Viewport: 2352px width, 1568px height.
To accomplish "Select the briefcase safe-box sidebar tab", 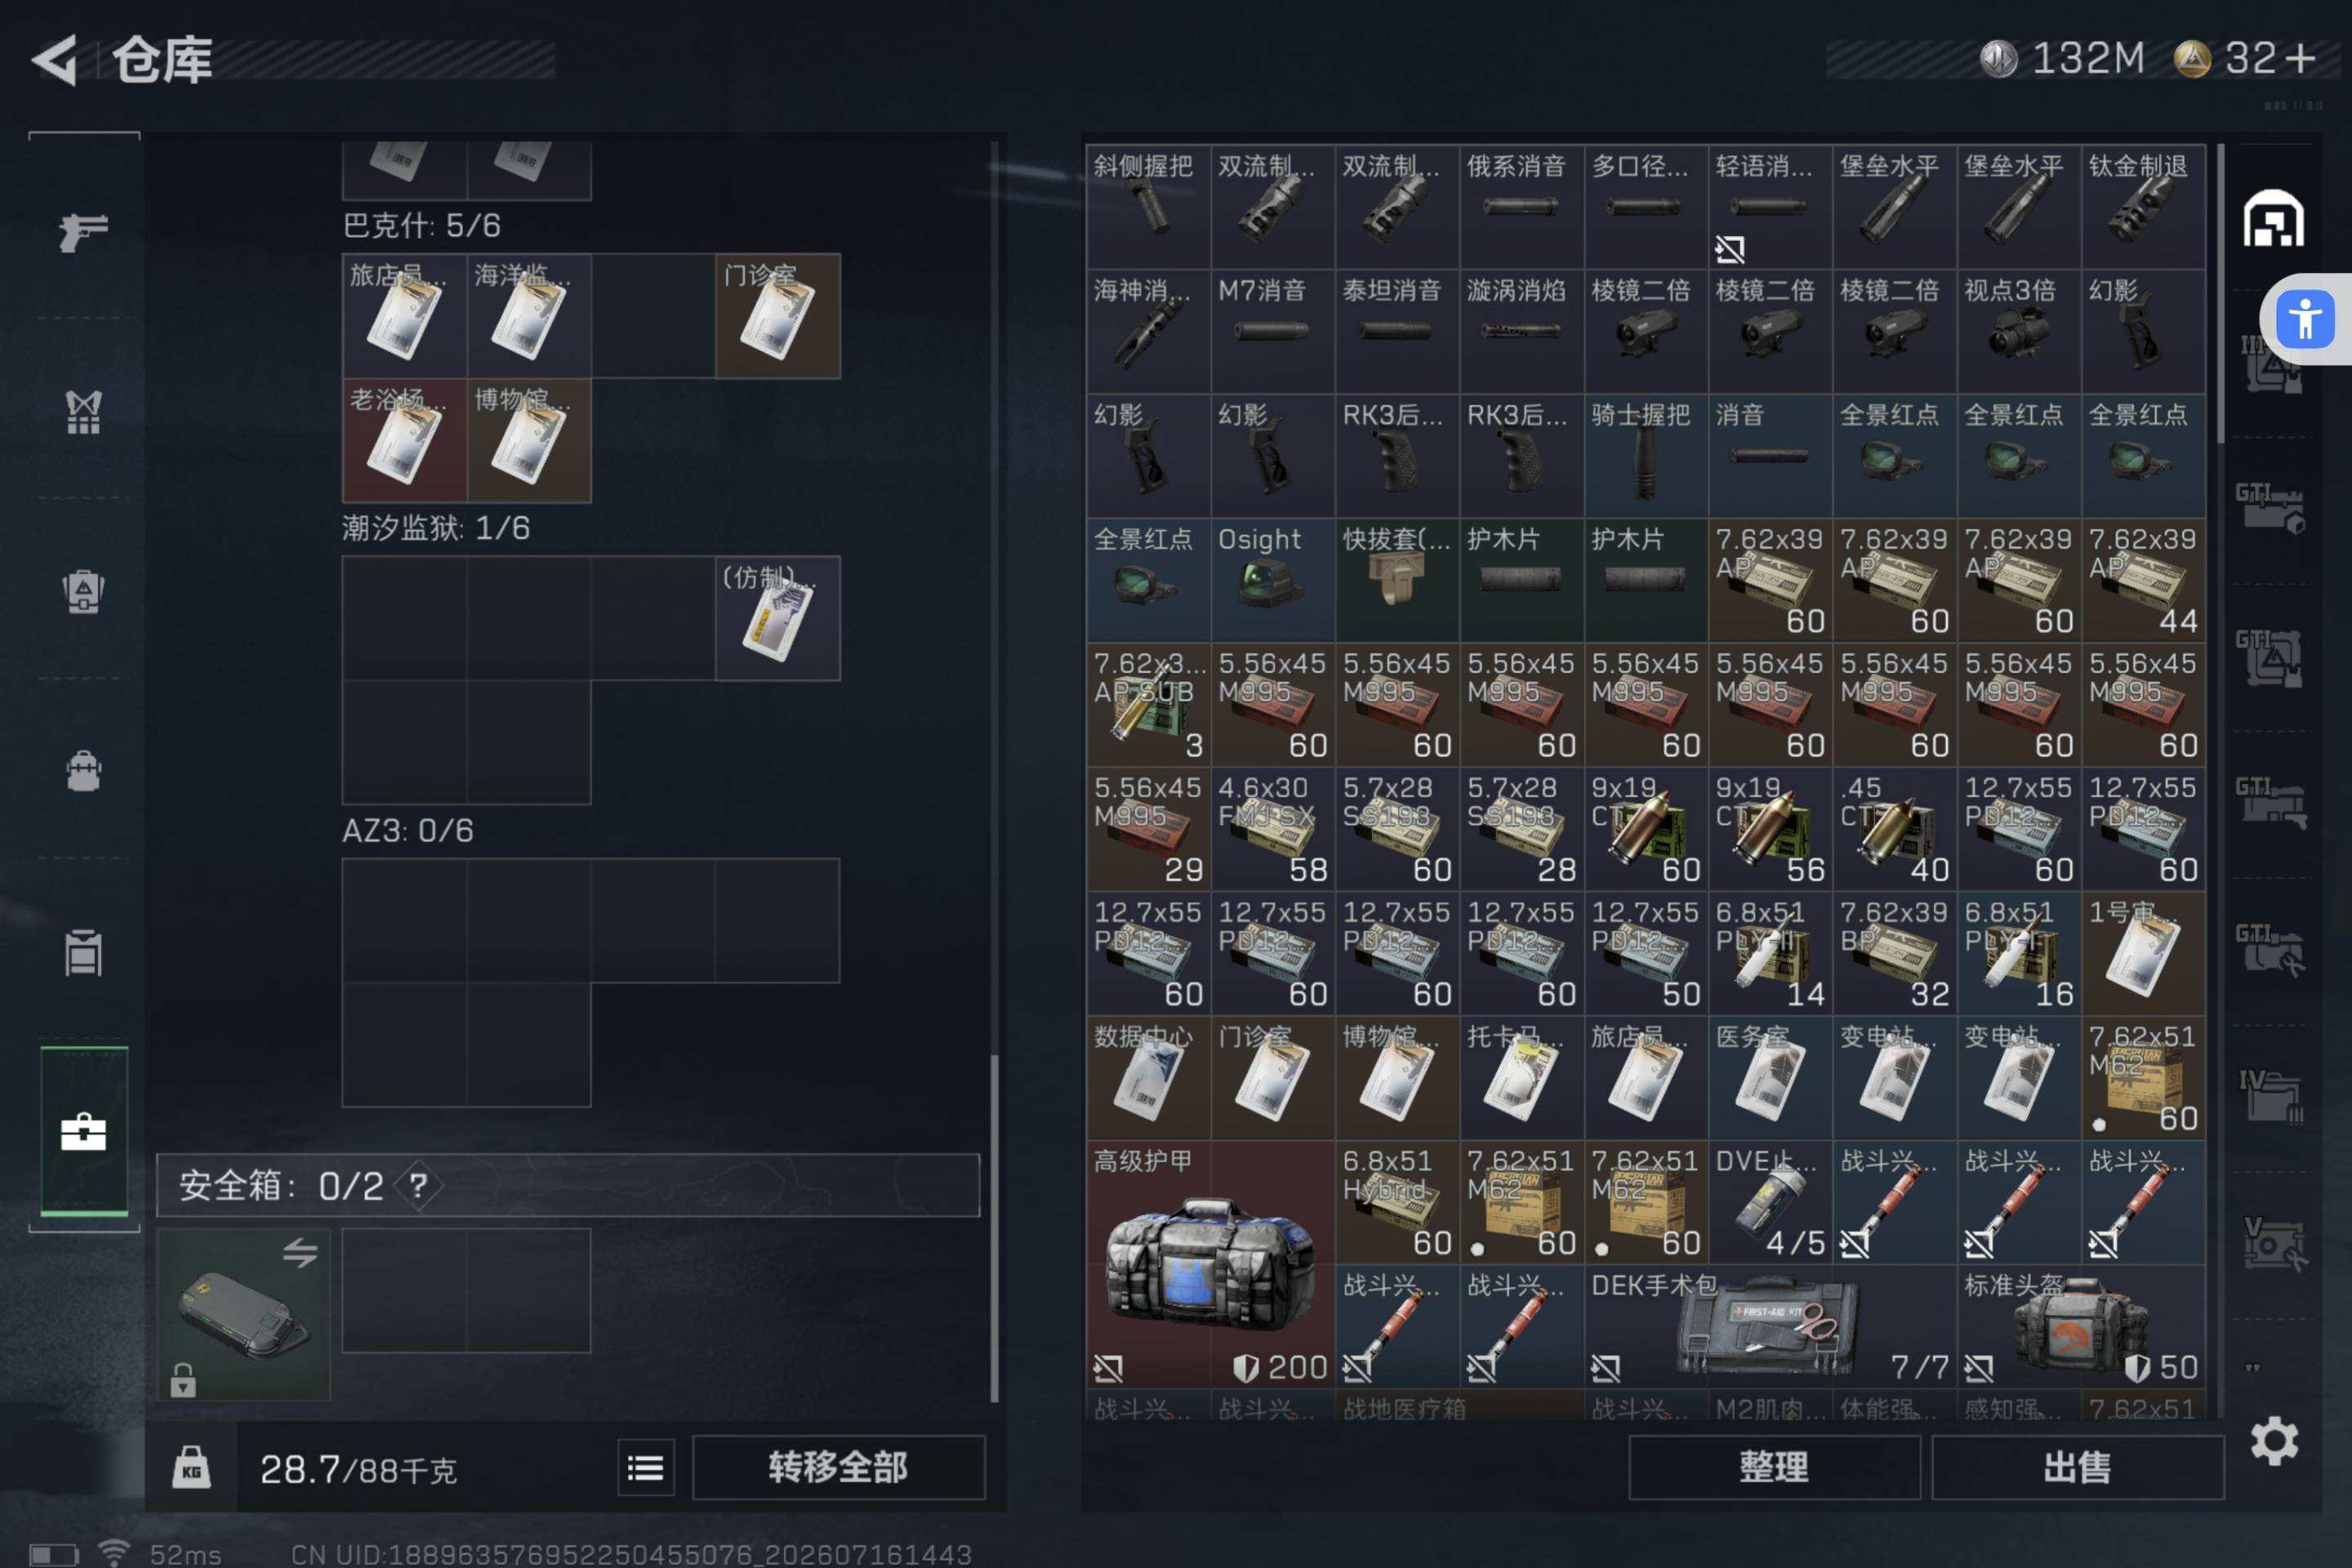I will 84,1131.
